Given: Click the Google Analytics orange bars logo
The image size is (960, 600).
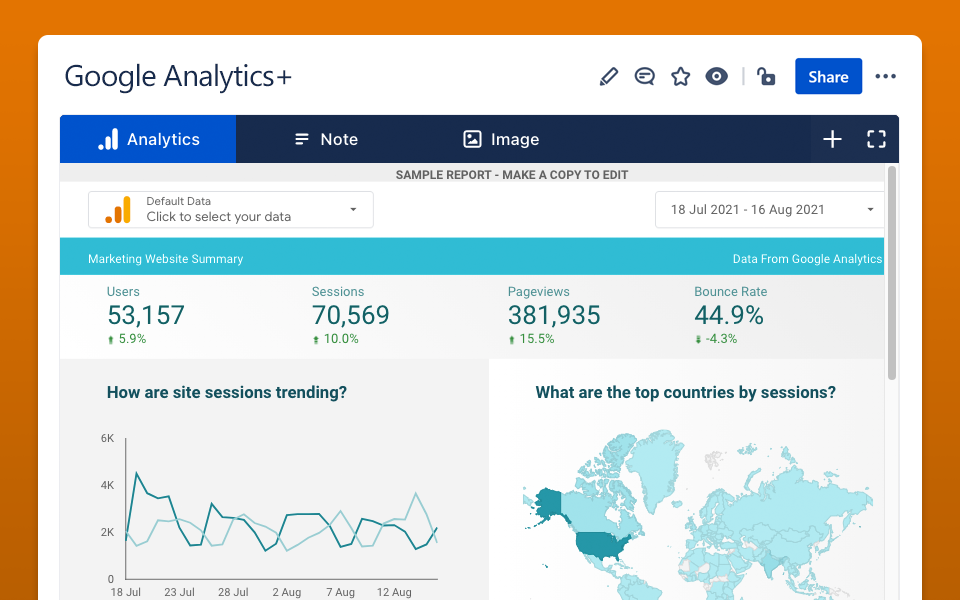Looking at the screenshot, I should coord(118,209).
